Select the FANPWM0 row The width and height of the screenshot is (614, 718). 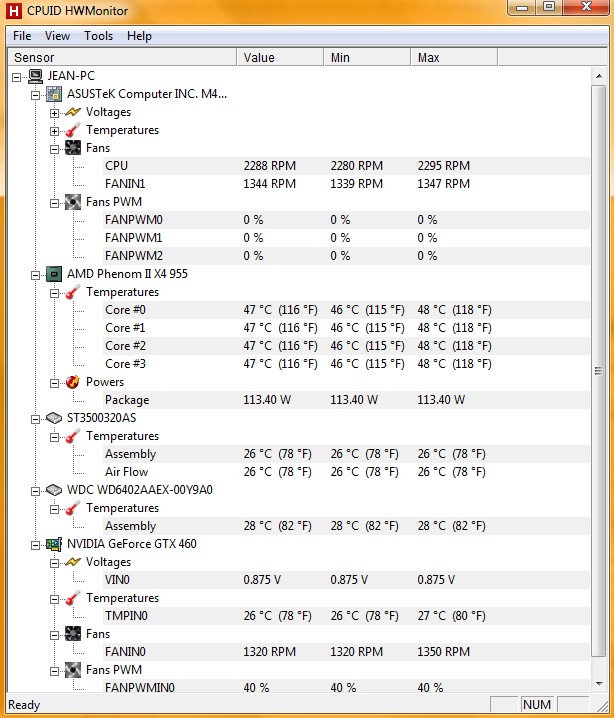pos(347,220)
